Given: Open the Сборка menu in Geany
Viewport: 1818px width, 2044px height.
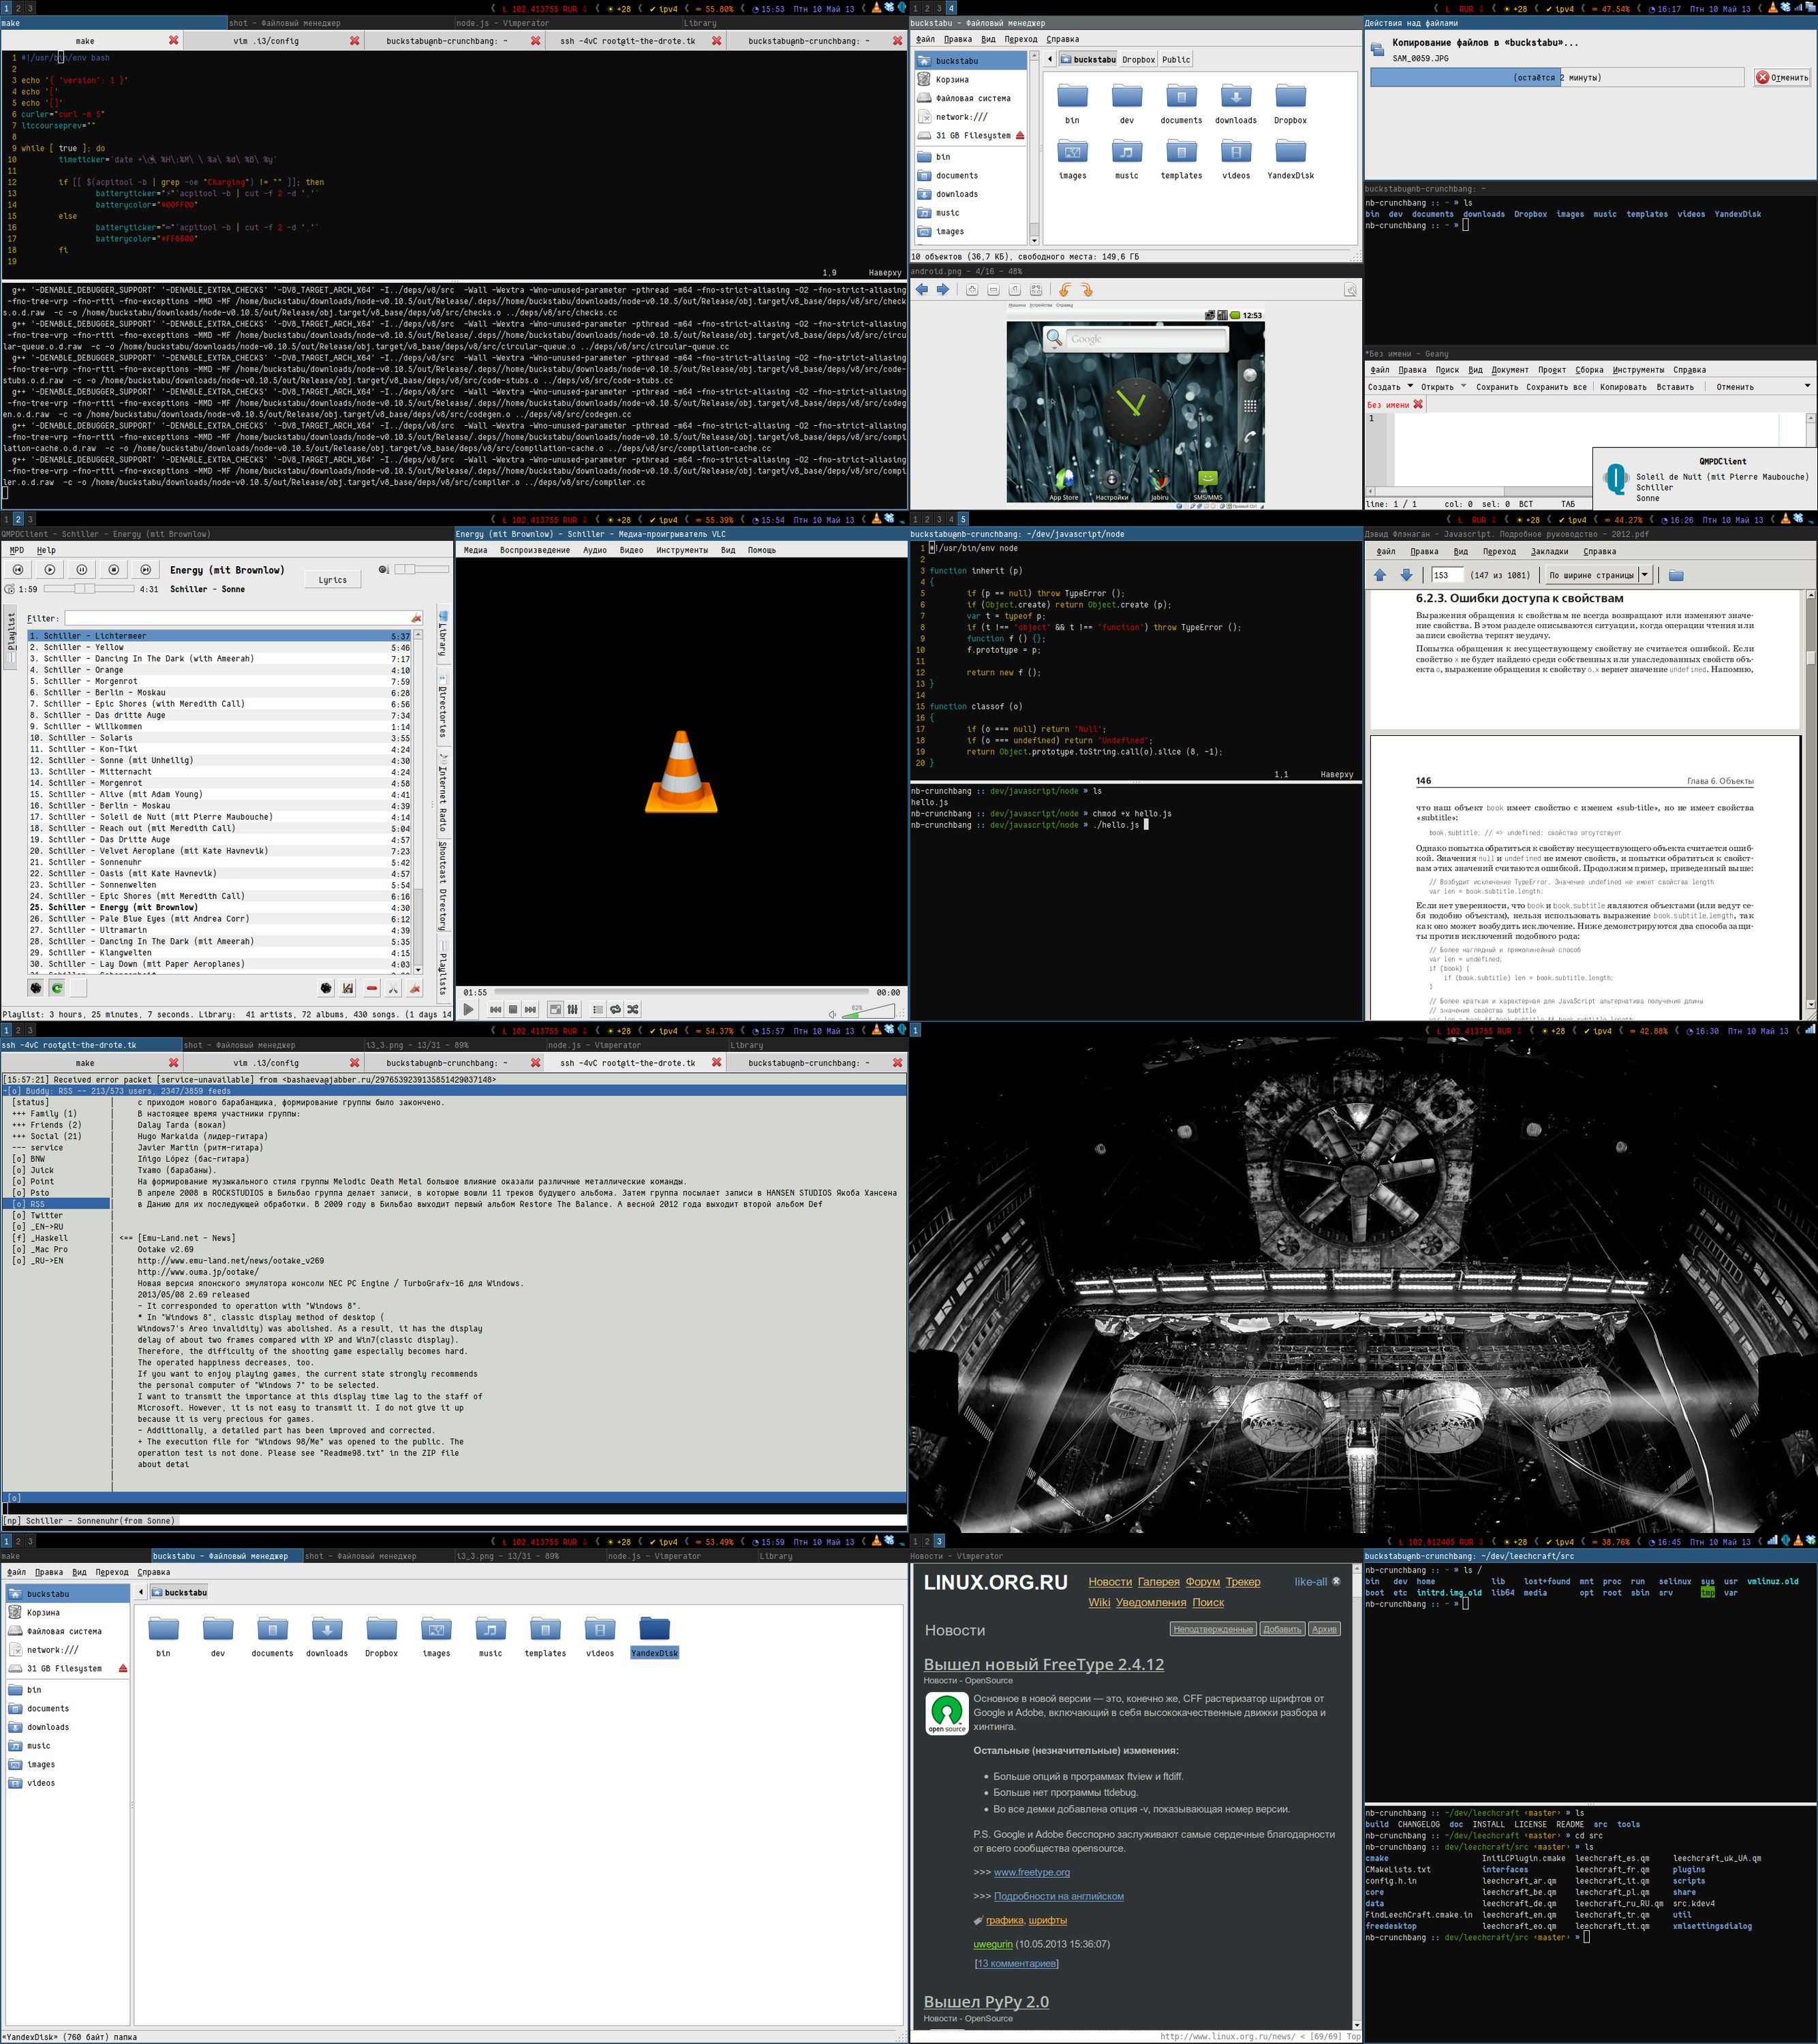Looking at the screenshot, I should tap(1589, 370).
